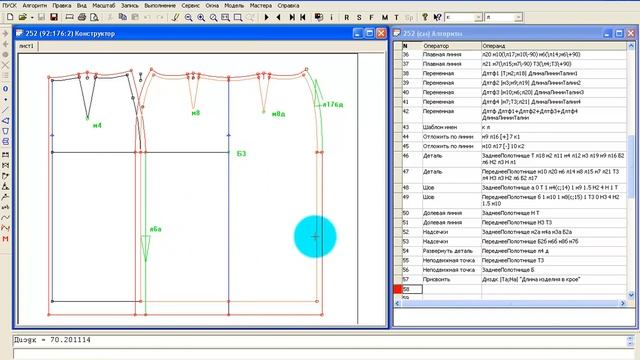640x360 pixels.
Task: Open the Мастера menu
Action: 260,6
